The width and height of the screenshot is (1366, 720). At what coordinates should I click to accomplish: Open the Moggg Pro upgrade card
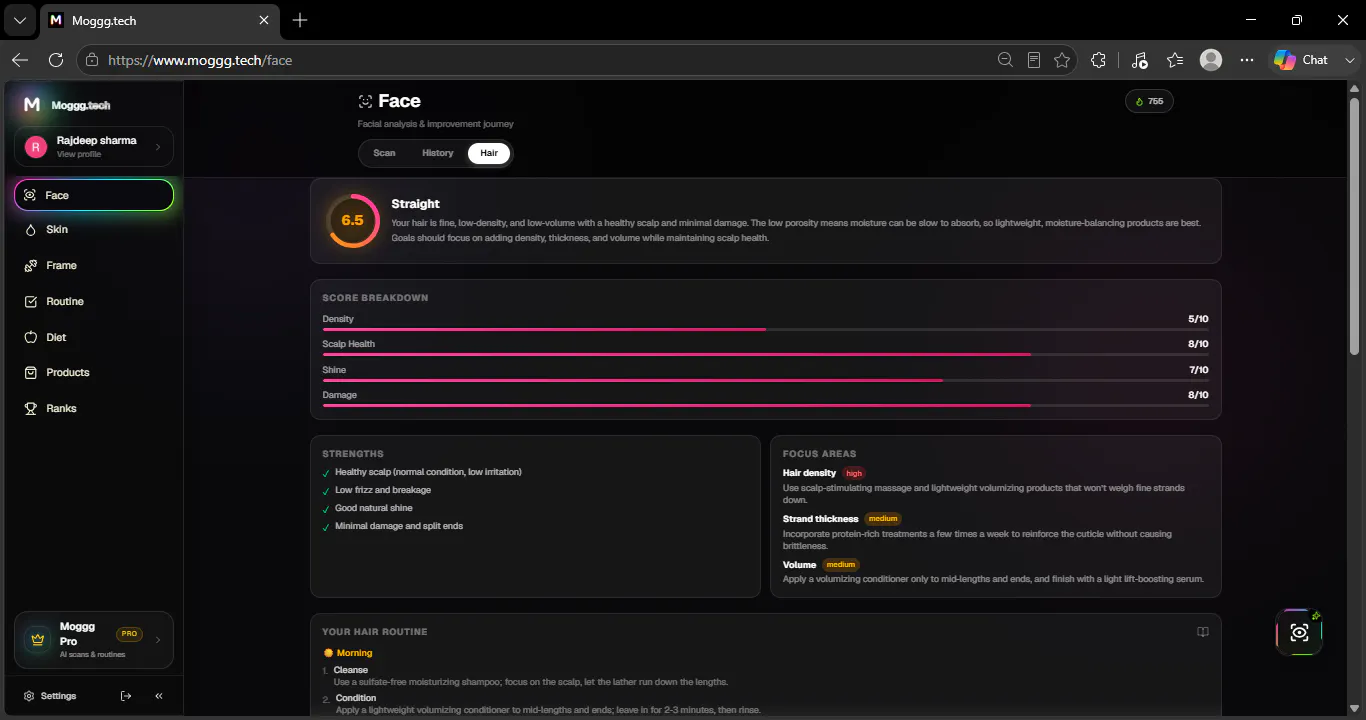click(x=93, y=640)
